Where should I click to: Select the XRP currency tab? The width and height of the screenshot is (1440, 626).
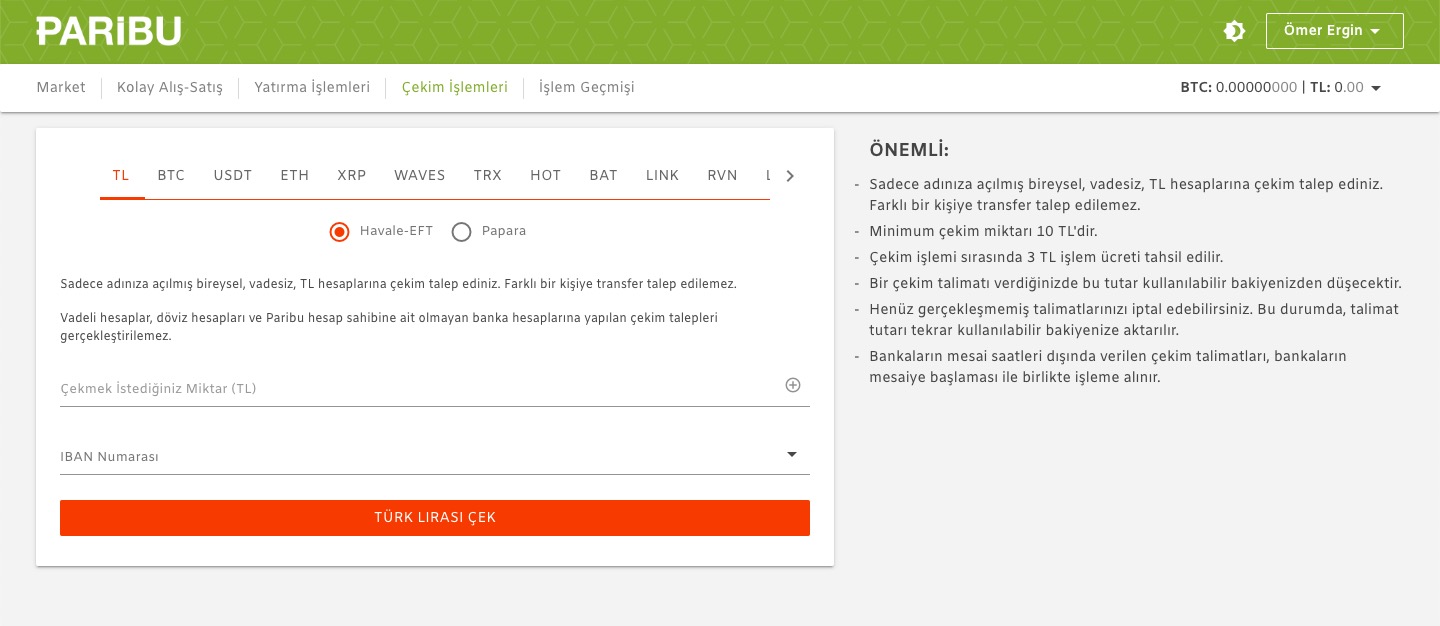pos(351,176)
